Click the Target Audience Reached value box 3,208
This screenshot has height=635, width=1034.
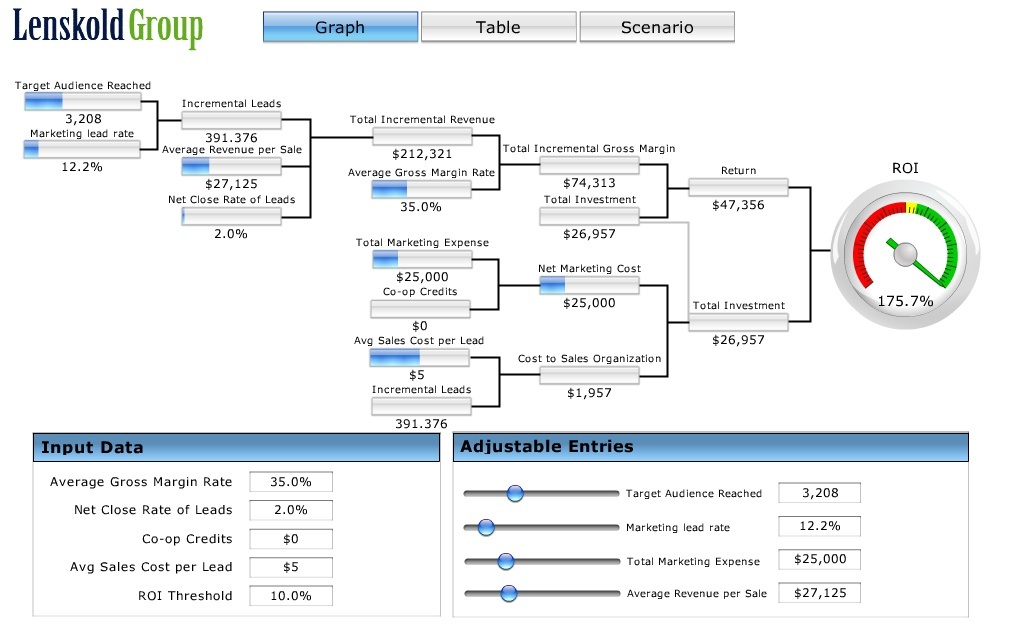(820, 493)
